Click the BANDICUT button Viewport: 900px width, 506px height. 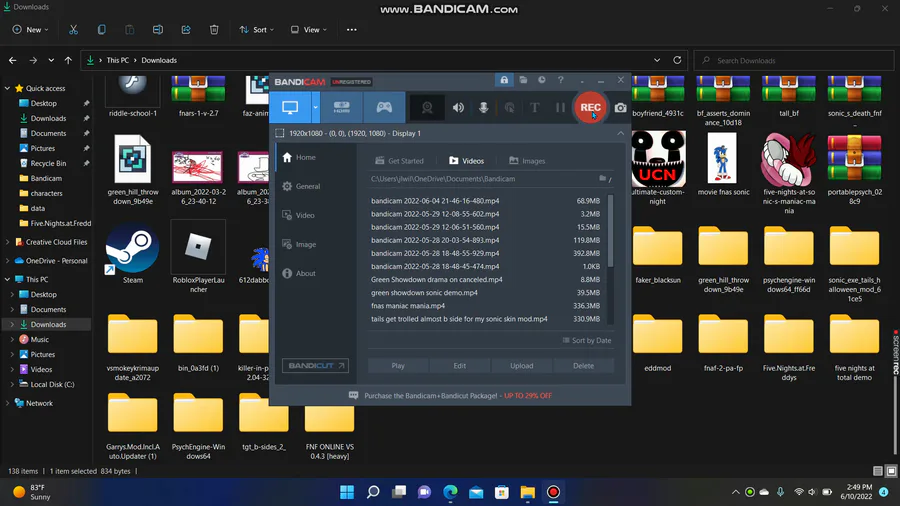point(315,365)
